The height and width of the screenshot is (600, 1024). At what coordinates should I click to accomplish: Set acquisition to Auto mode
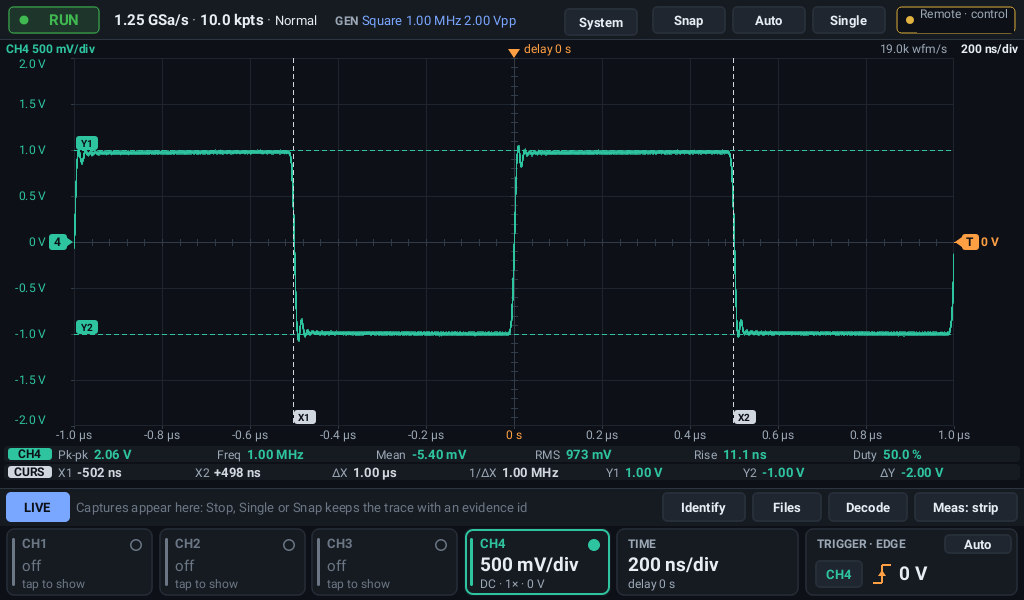(769, 20)
